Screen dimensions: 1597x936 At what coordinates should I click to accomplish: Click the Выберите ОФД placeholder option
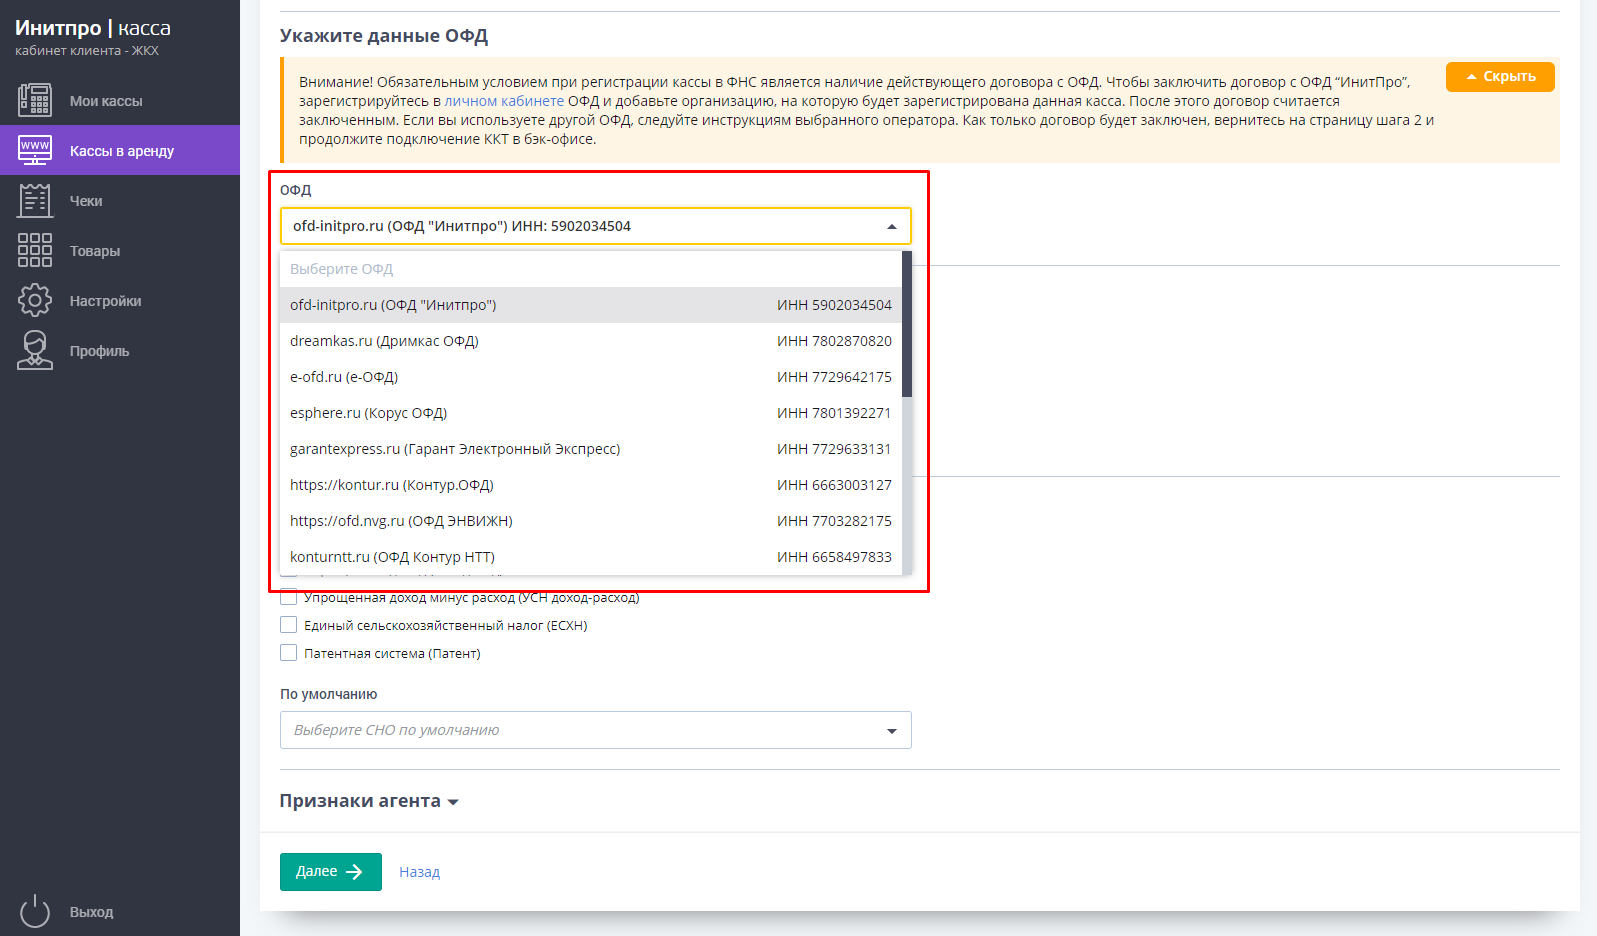tap(591, 269)
